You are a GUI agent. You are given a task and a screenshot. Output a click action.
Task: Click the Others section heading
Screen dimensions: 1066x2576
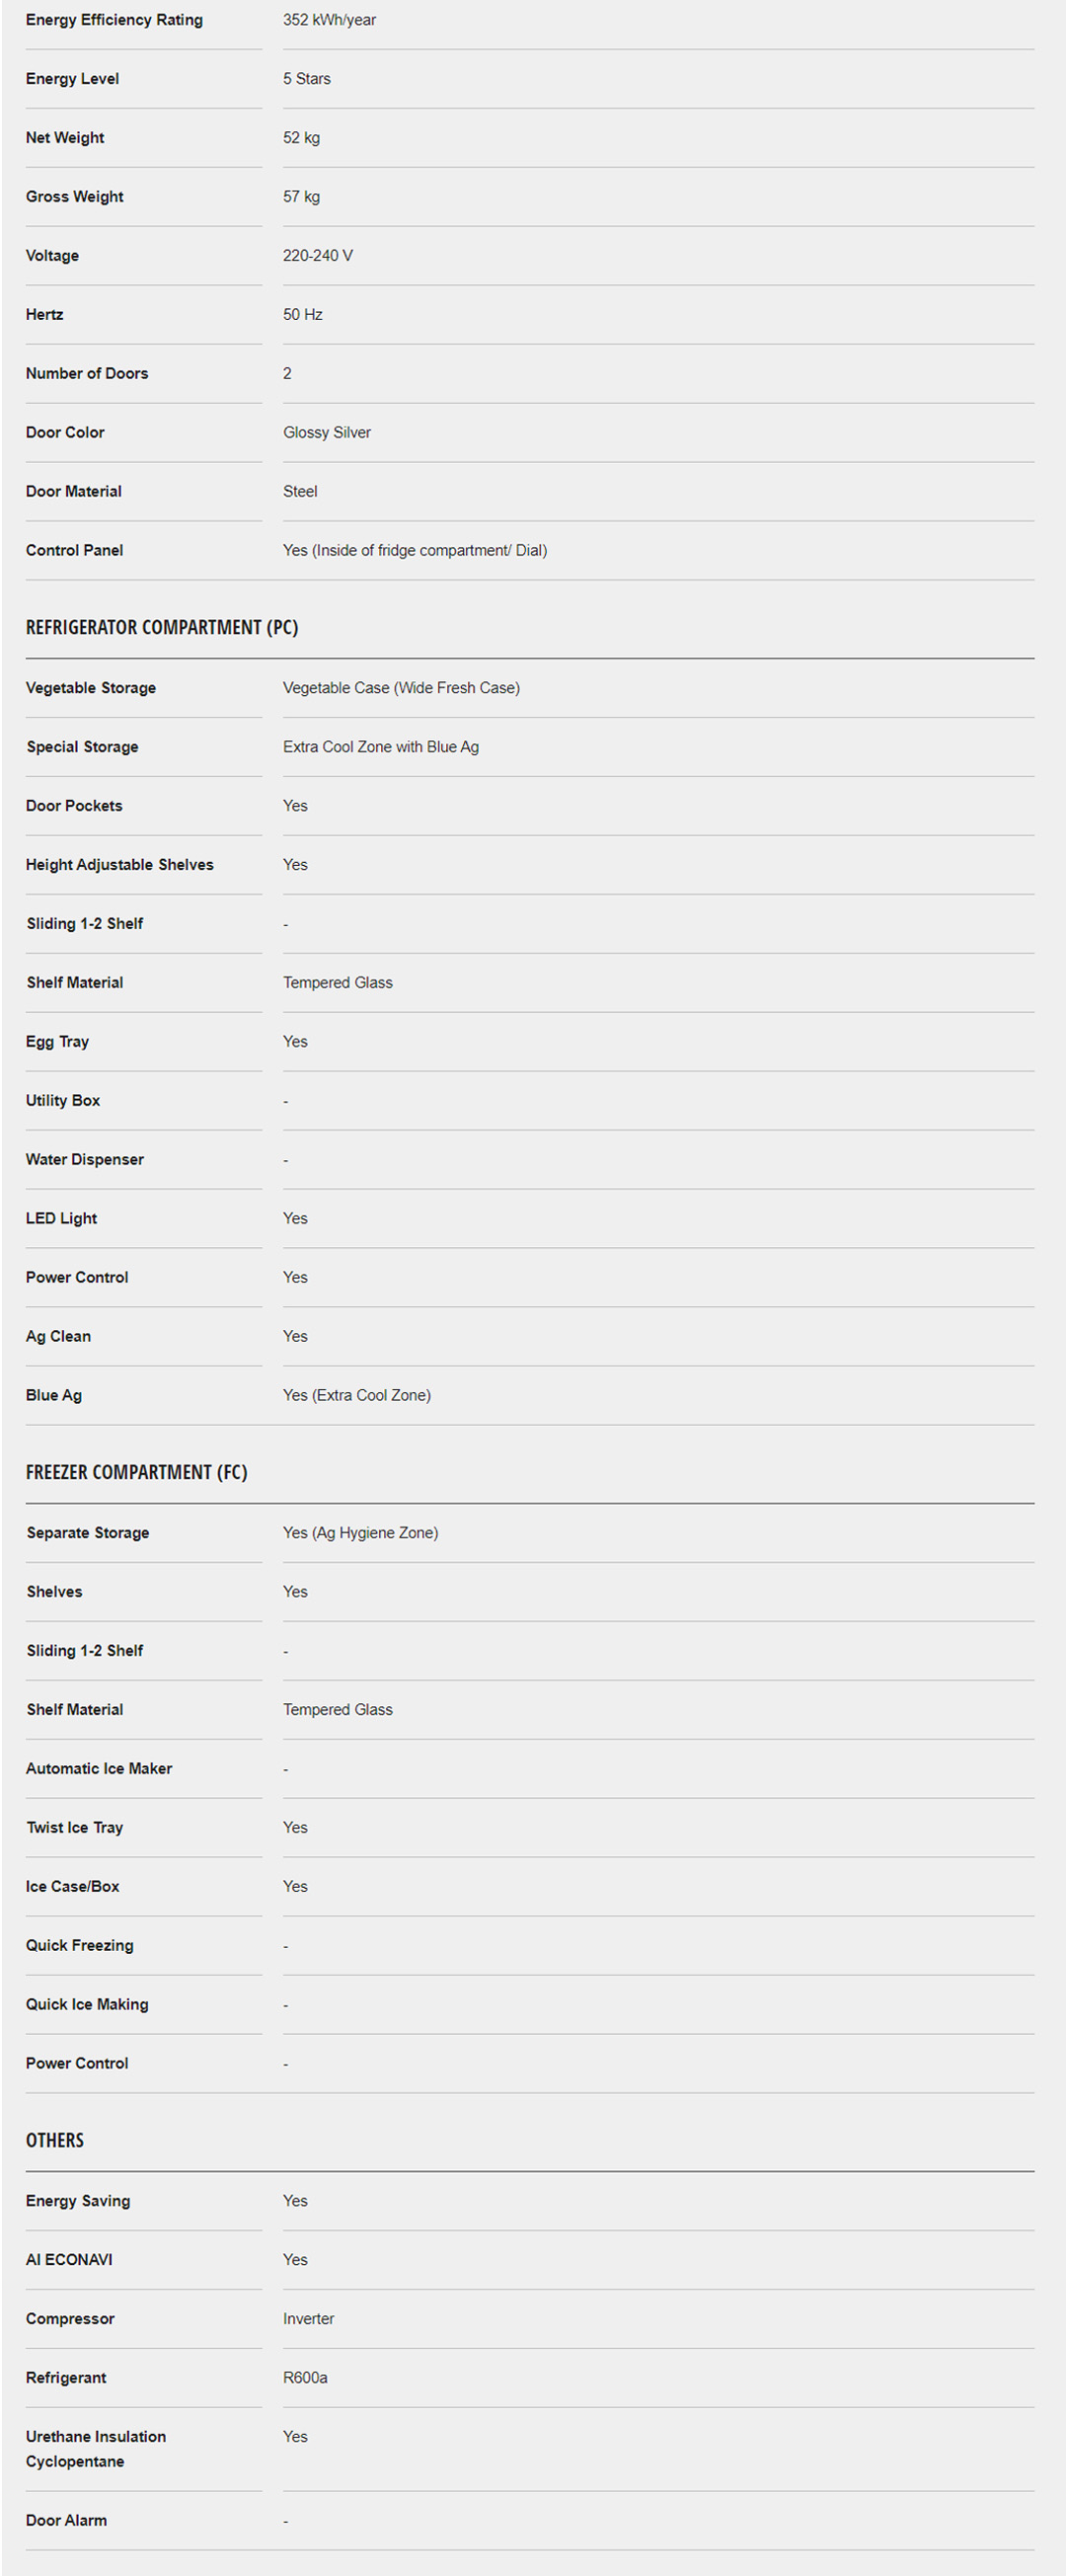[55, 2141]
